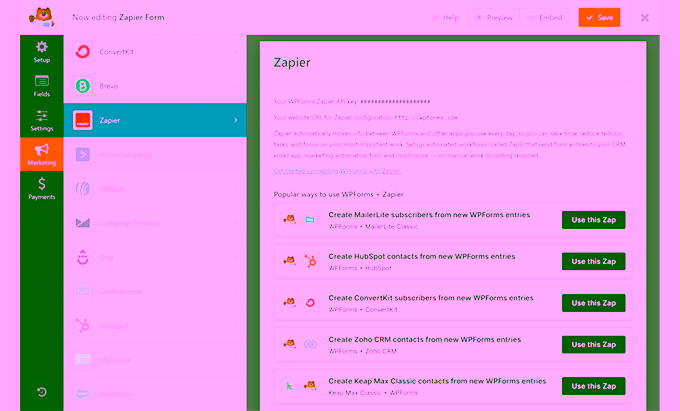680x411 pixels.
Task: Click 'Create MailerLite subscribers from new WPForms entries'
Action: (x=429, y=215)
